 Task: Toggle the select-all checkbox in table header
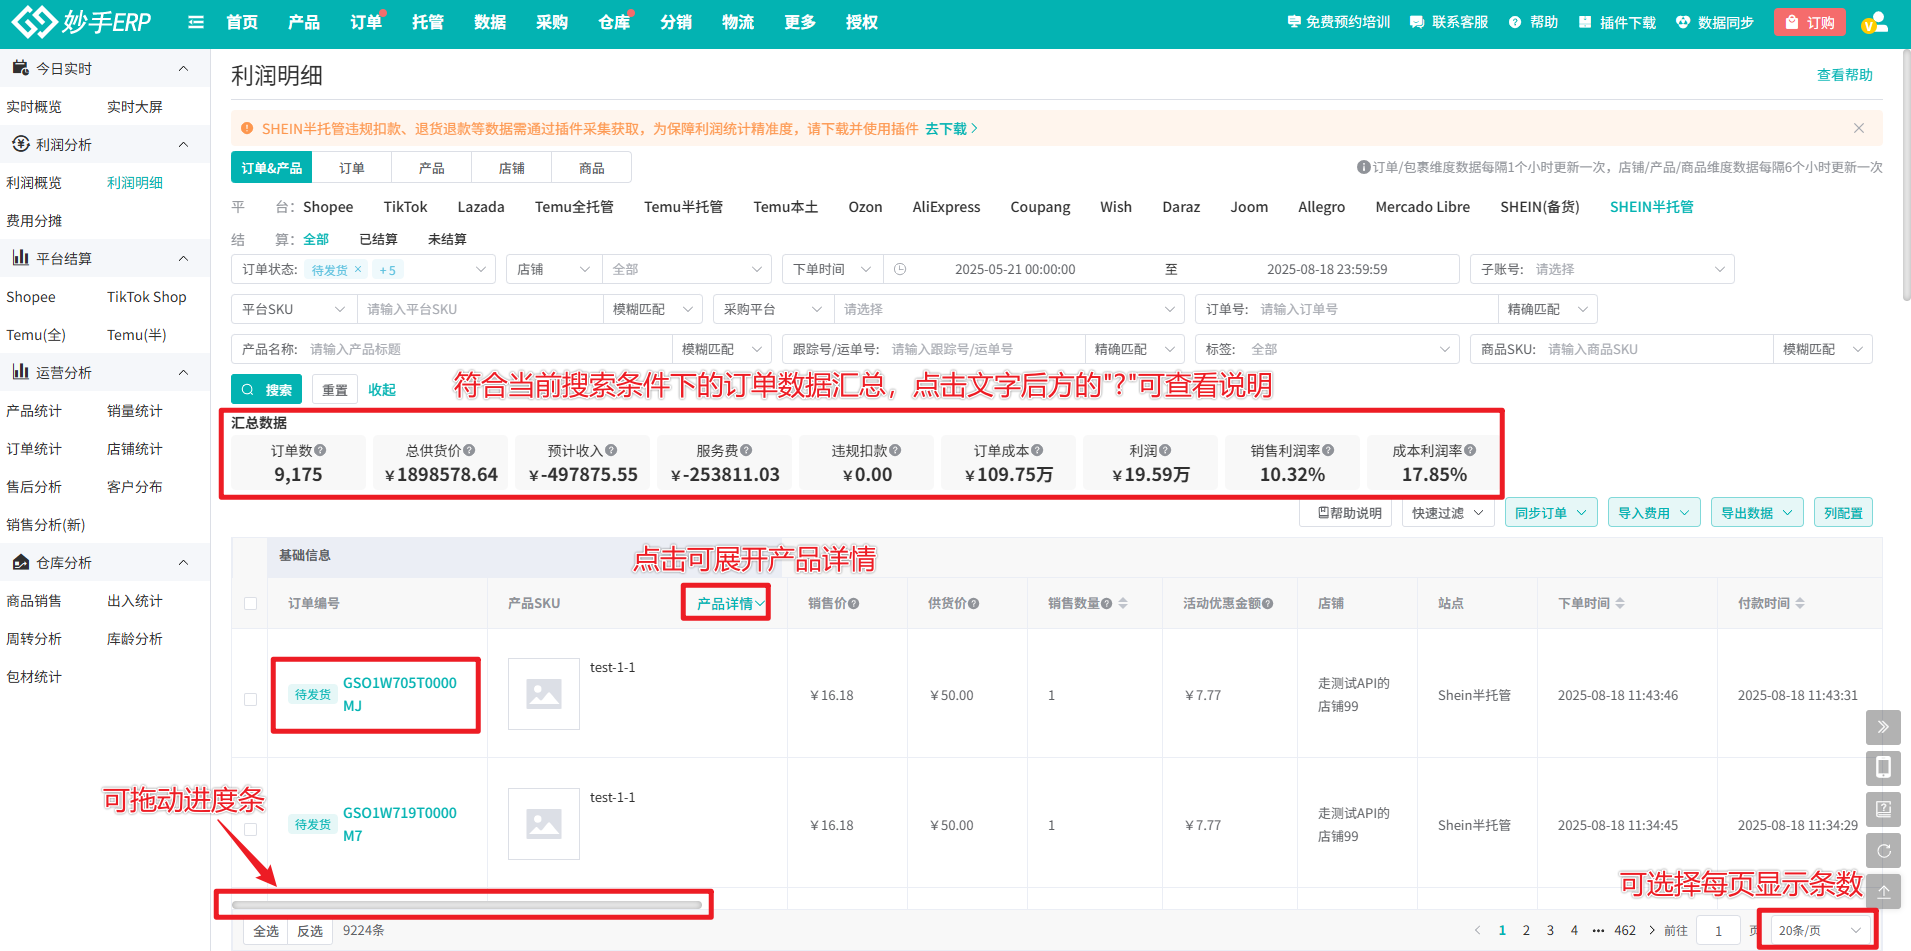tap(250, 603)
